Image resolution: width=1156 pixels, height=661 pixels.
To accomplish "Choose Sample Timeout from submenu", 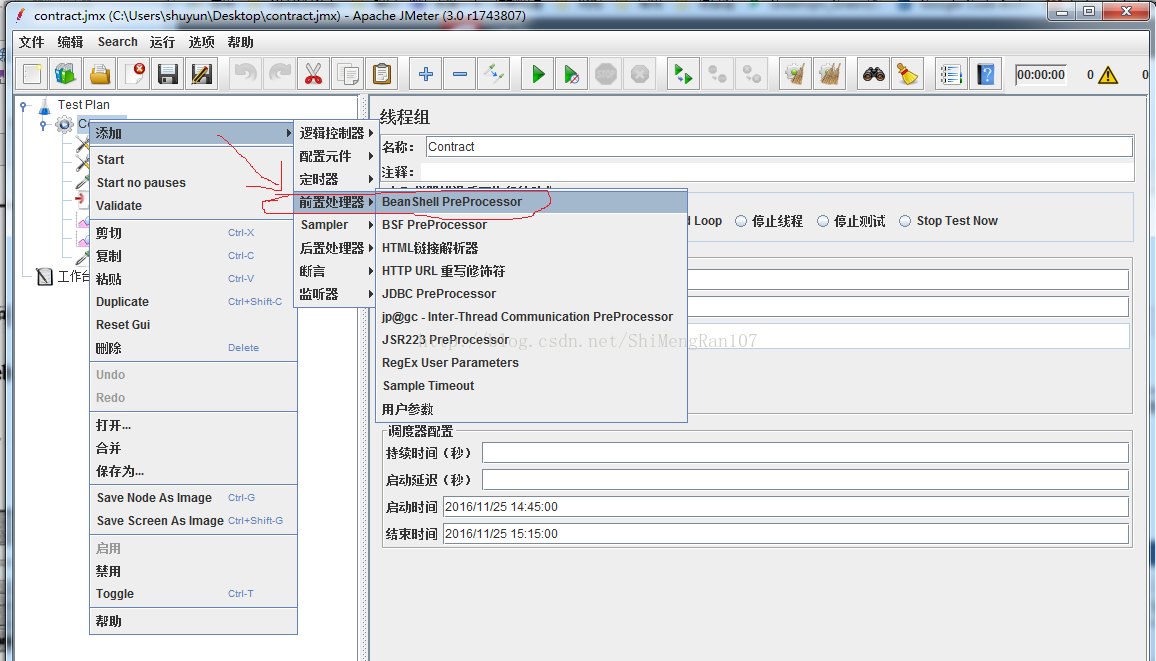I will 532,385.
